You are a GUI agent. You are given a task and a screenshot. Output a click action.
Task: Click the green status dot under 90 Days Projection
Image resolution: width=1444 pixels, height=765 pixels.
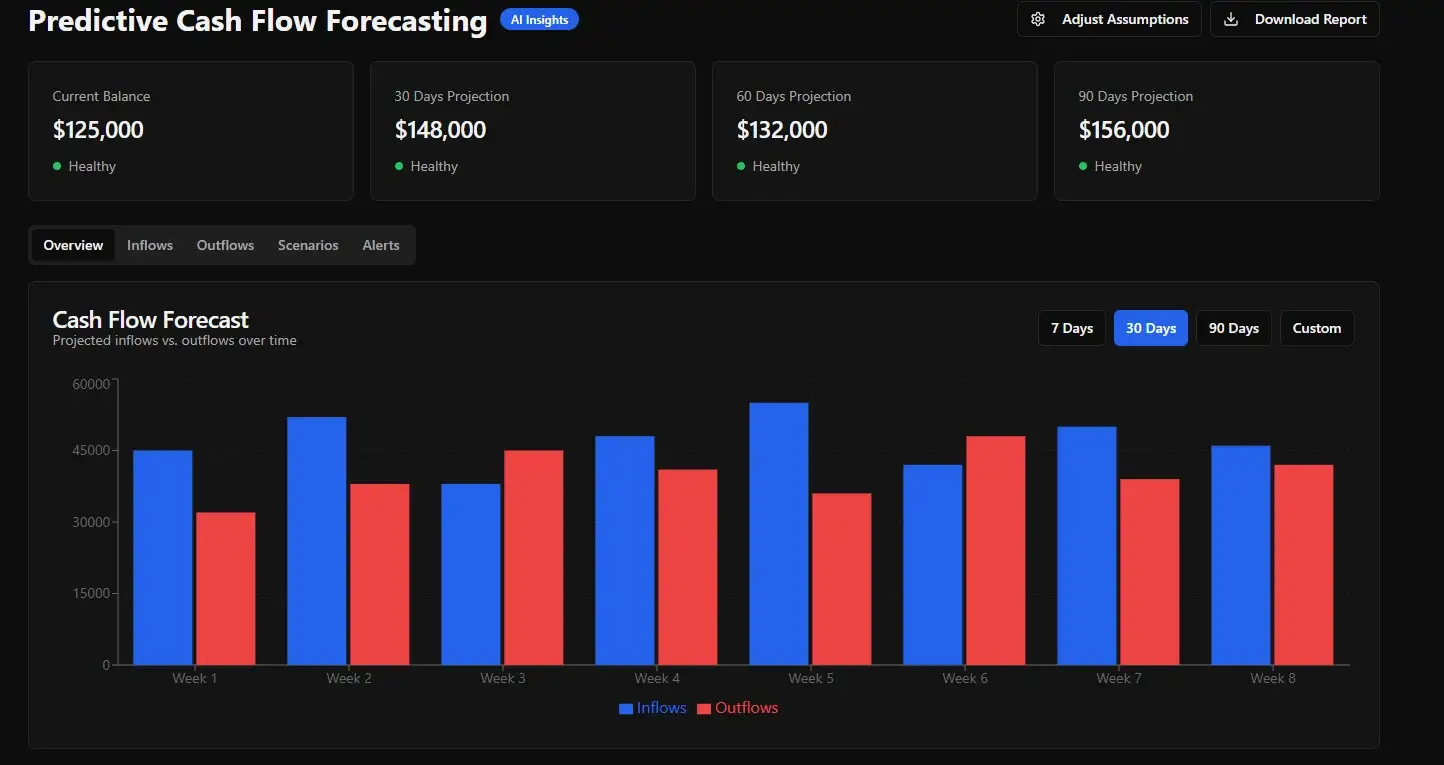pos(1083,166)
